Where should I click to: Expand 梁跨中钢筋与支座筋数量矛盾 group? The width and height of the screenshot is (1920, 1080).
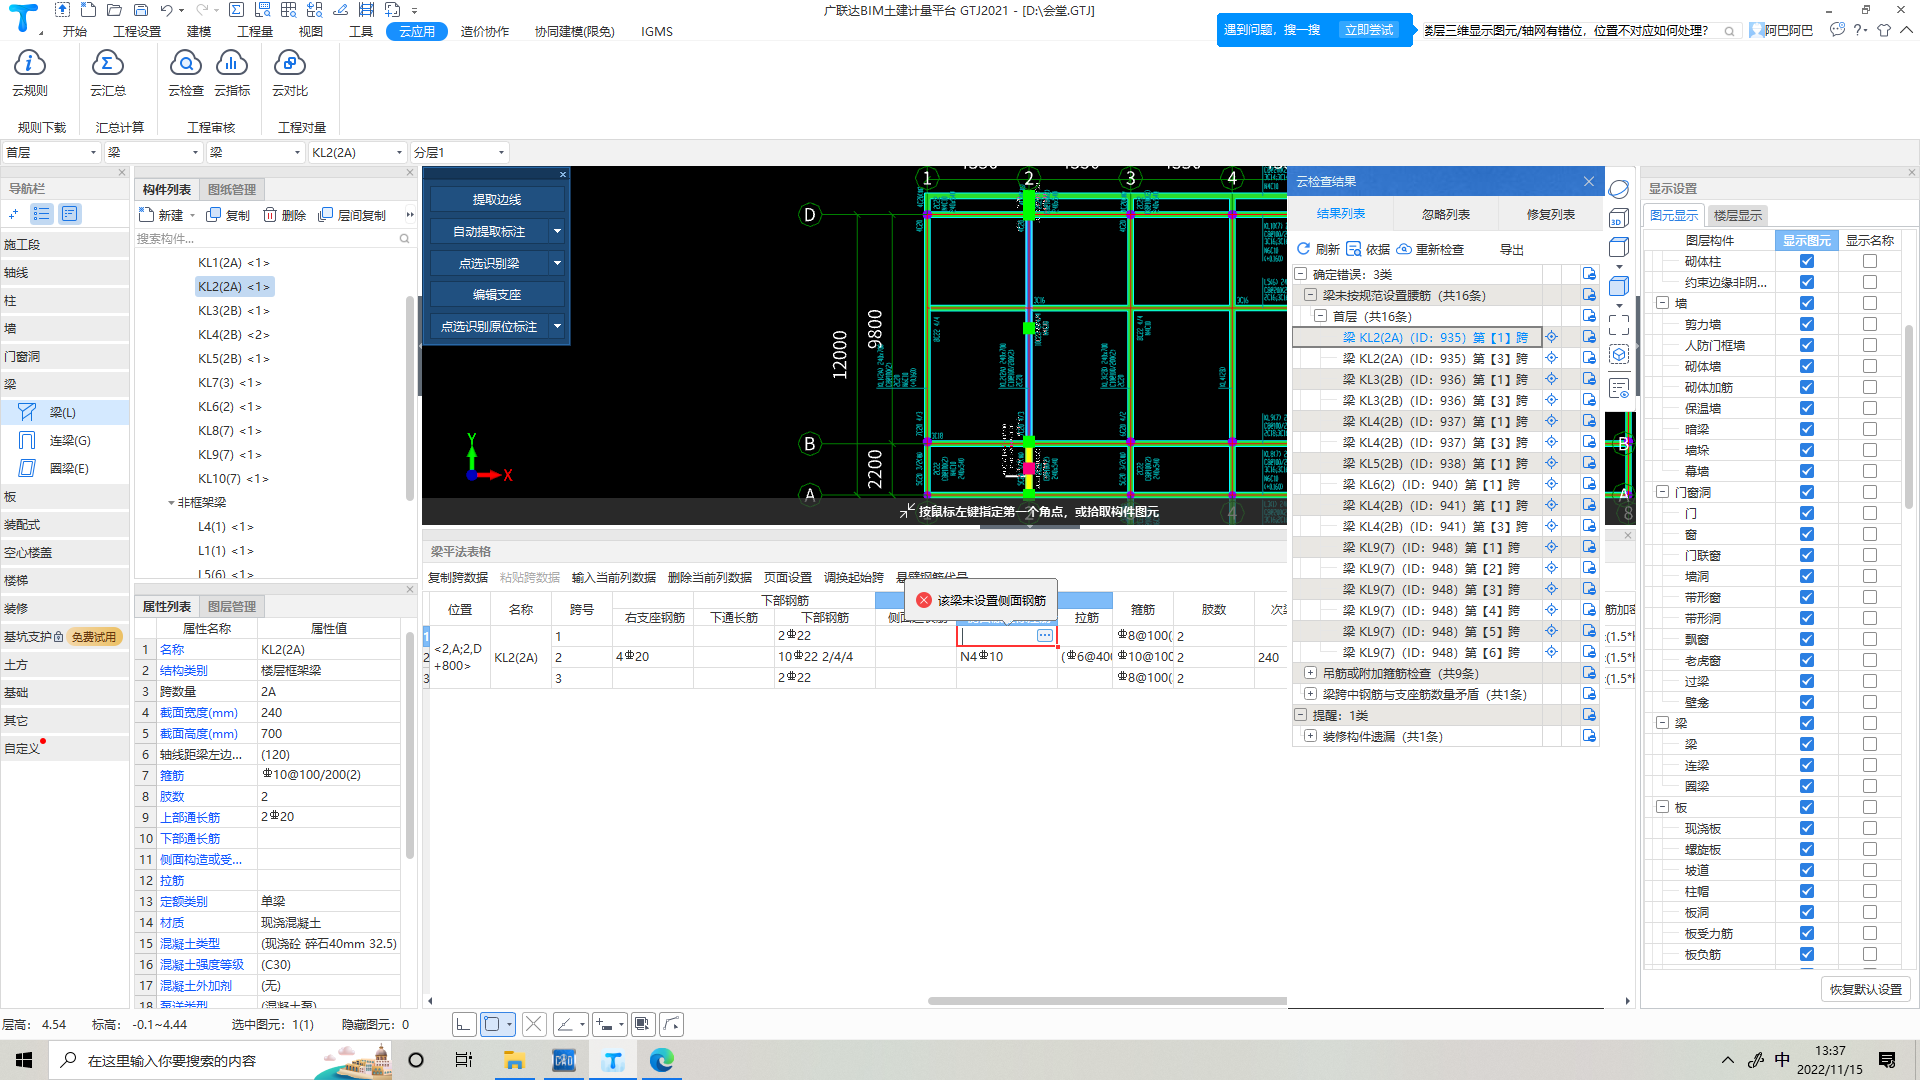tap(1310, 694)
